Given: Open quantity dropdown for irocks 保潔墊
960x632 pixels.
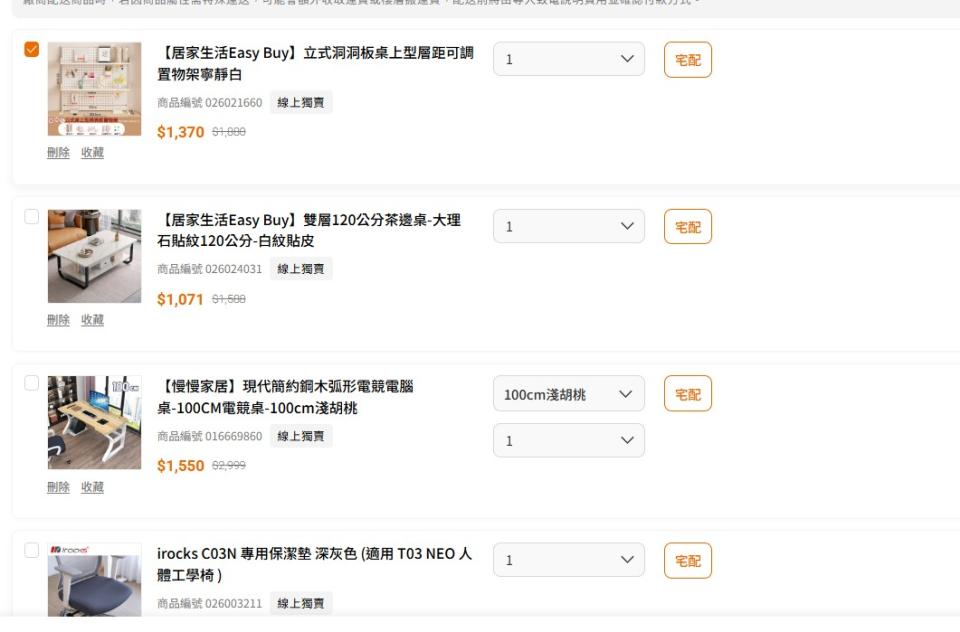Looking at the screenshot, I should pyautogui.click(x=569, y=560).
